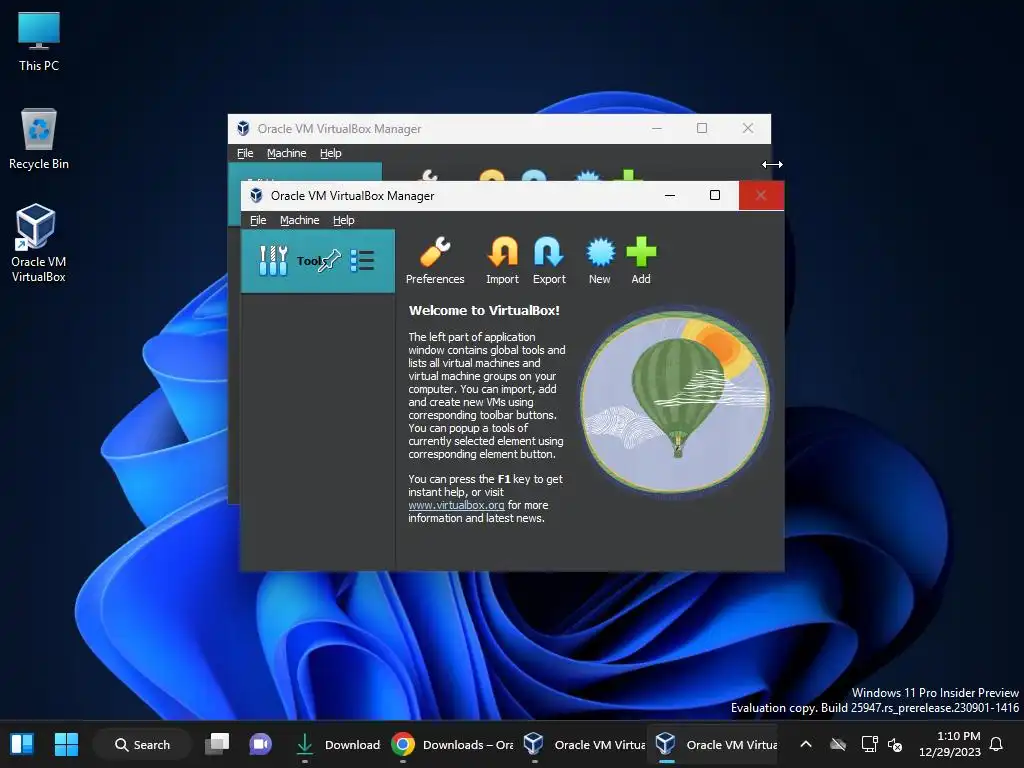Screen dimensions: 1024x768
Task: Open Help menu in front VirtualBox window
Action: (344, 220)
